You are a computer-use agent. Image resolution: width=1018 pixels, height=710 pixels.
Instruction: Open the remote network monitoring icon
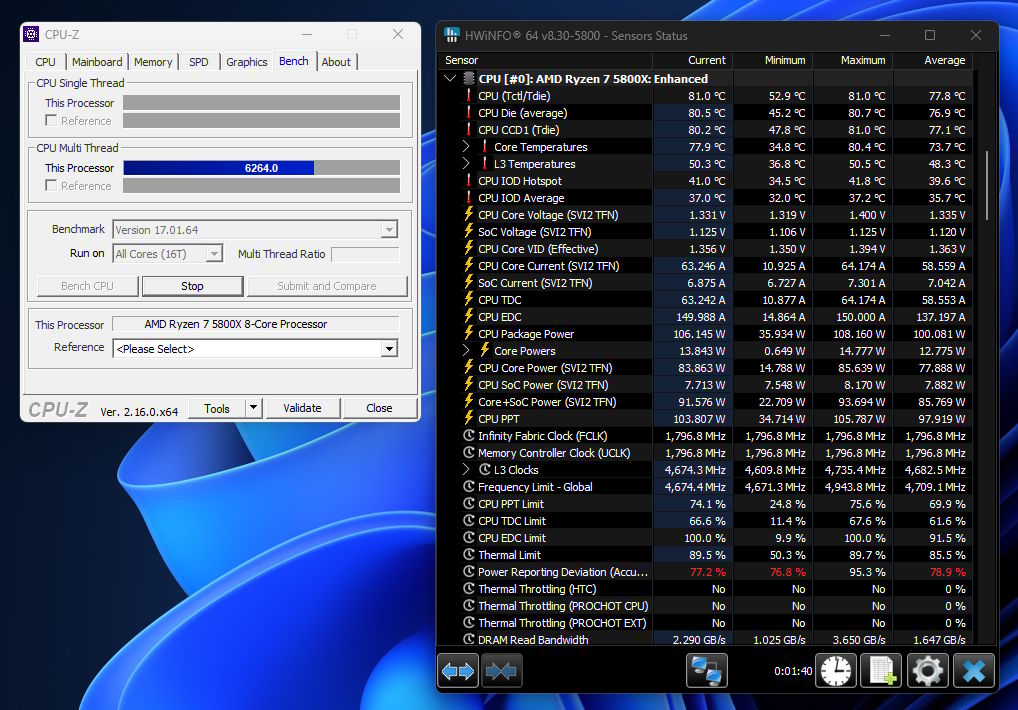(x=706, y=671)
